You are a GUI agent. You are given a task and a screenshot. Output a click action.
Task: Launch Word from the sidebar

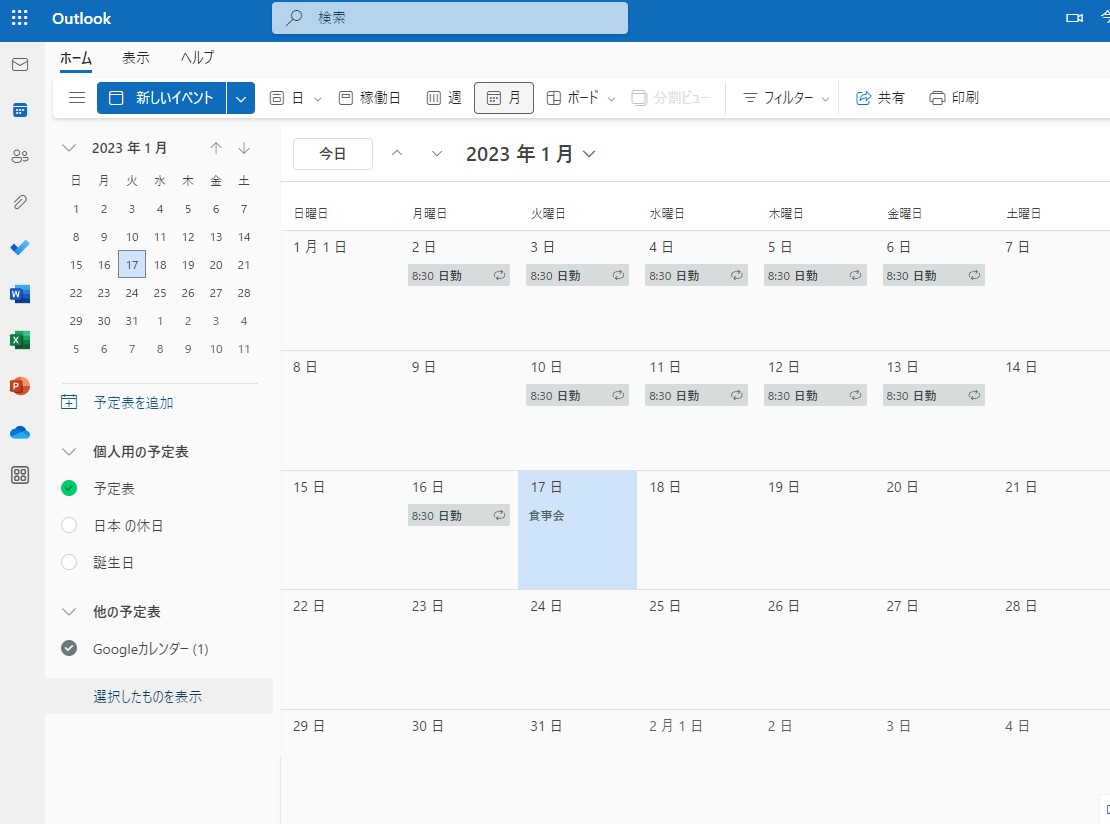pyautogui.click(x=20, y=294)
